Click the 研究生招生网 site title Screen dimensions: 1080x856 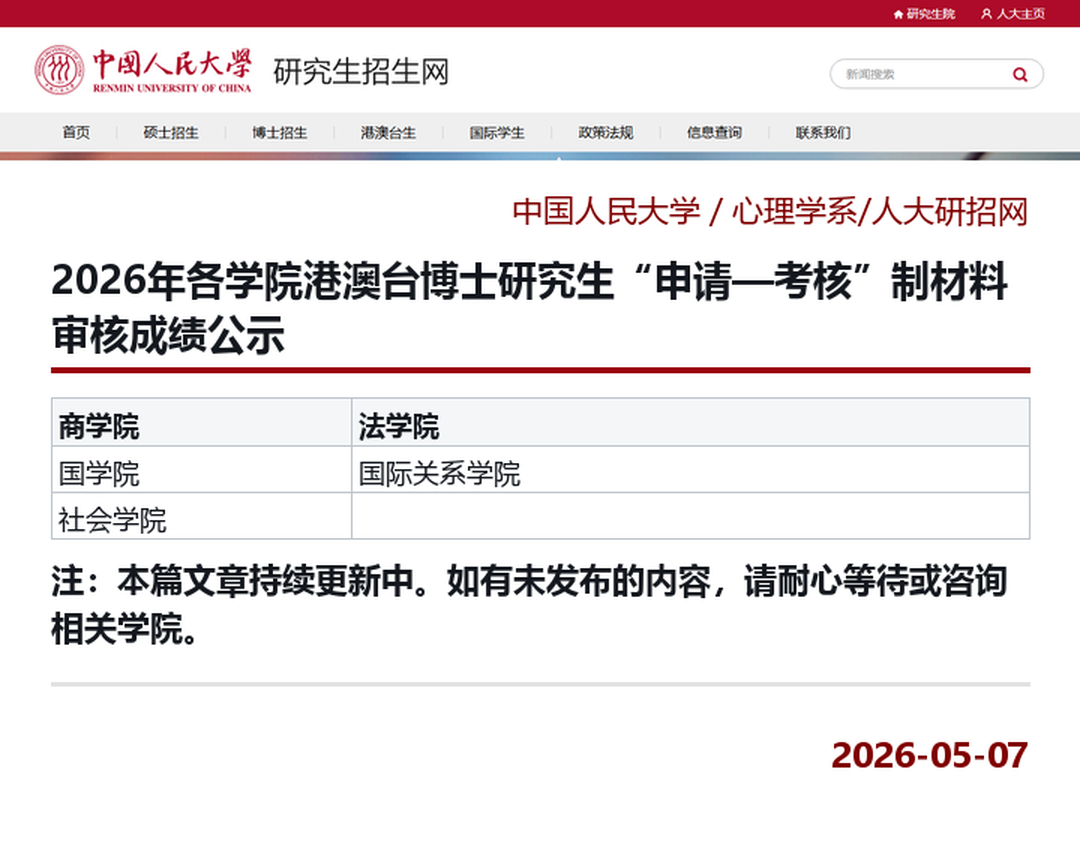[361, 72]
